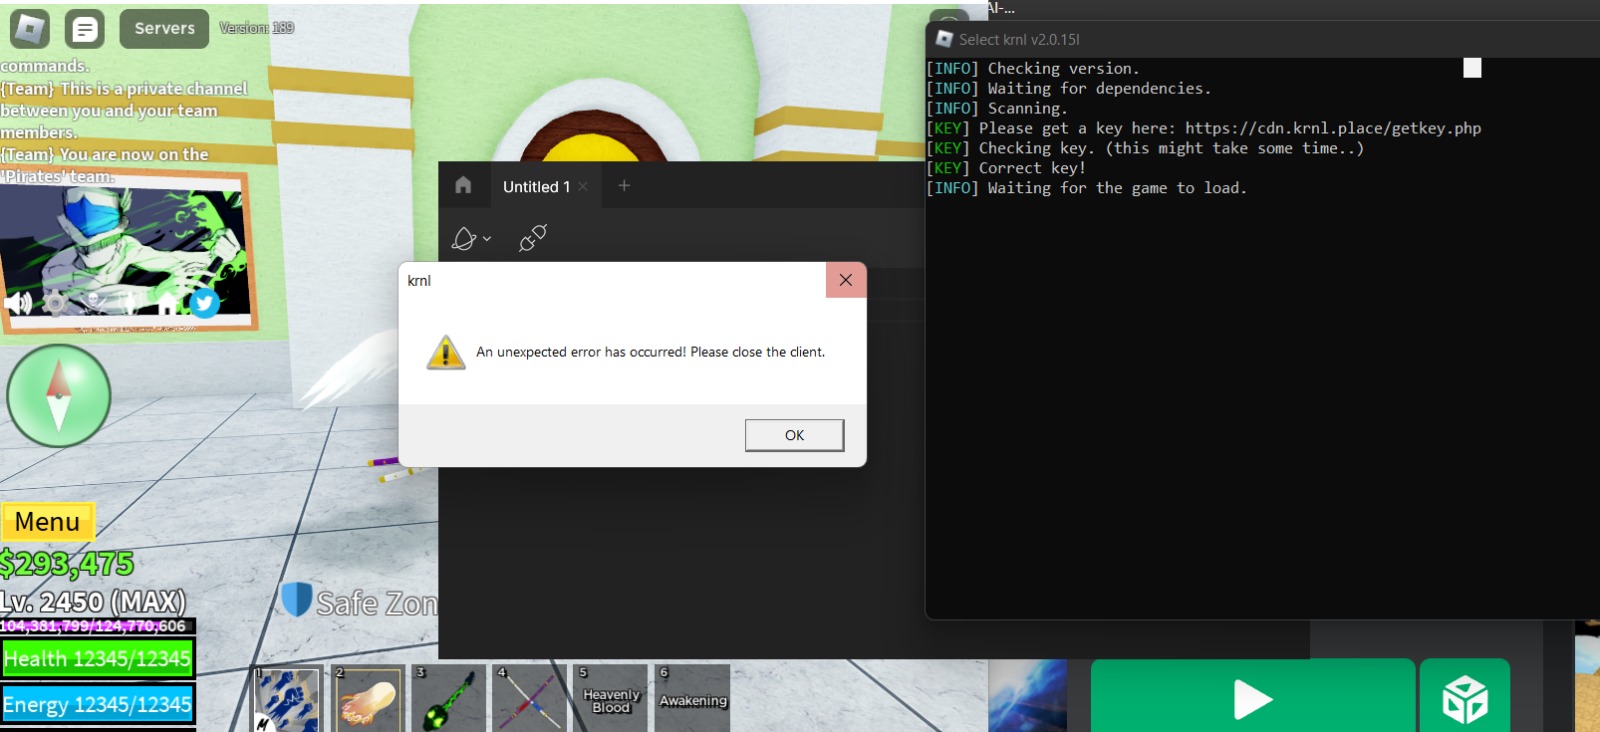Screen dimensions: 1600x732
Task: Click OK in the krnl error dialog
Action: point(794,435)
